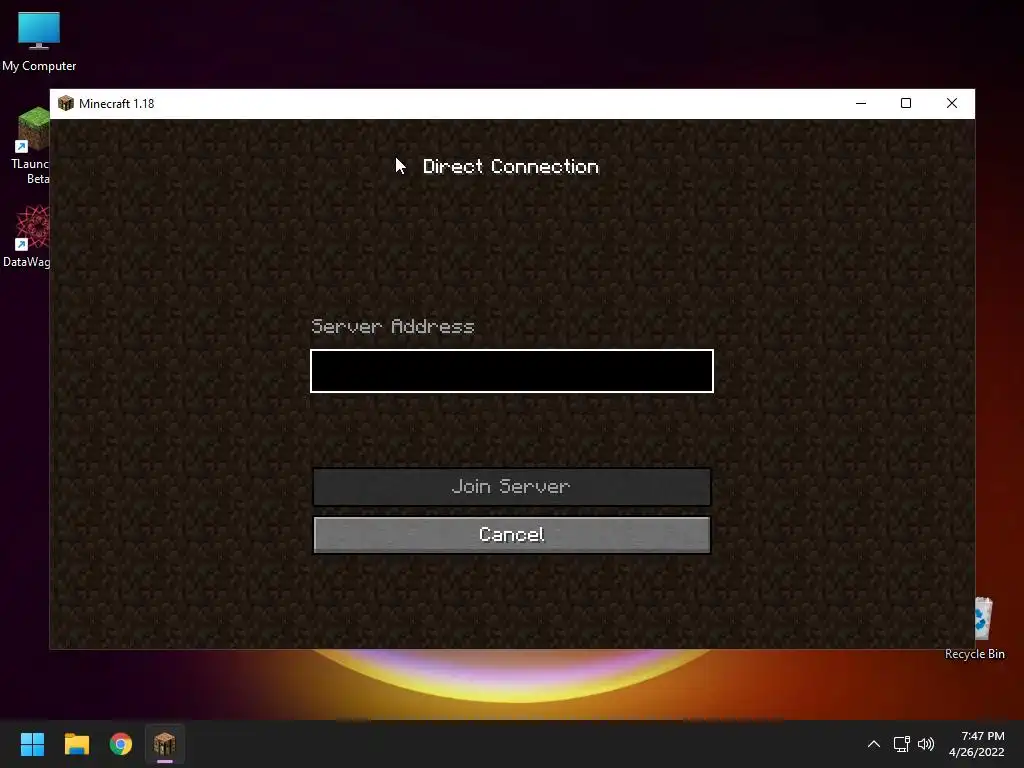This screenshot has height=768, width=1024.
Task: Maximize the Minecraft 1.18 window
Action: pos(906,103)
